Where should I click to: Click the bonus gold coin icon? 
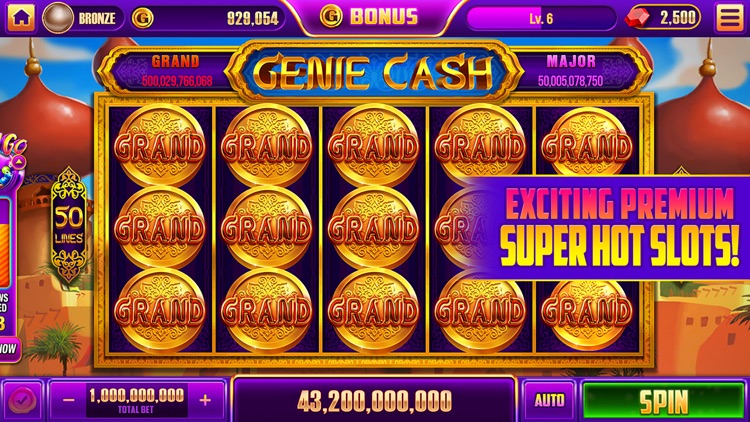331,17
